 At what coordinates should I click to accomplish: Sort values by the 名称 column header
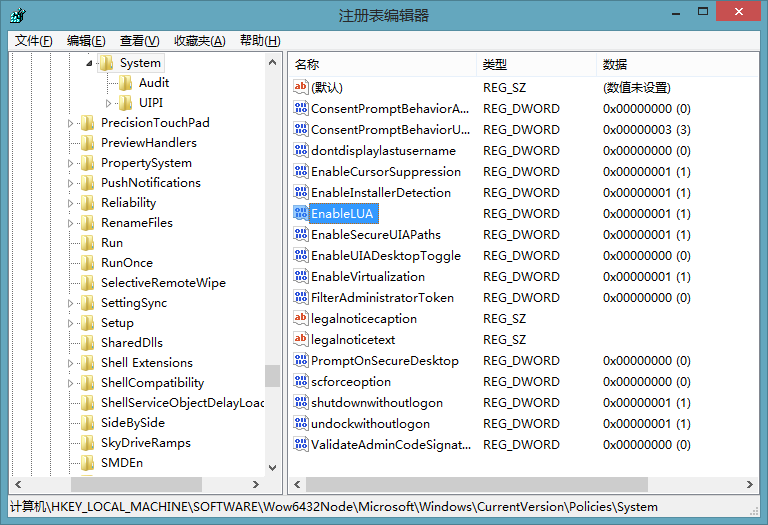[380, 64]
